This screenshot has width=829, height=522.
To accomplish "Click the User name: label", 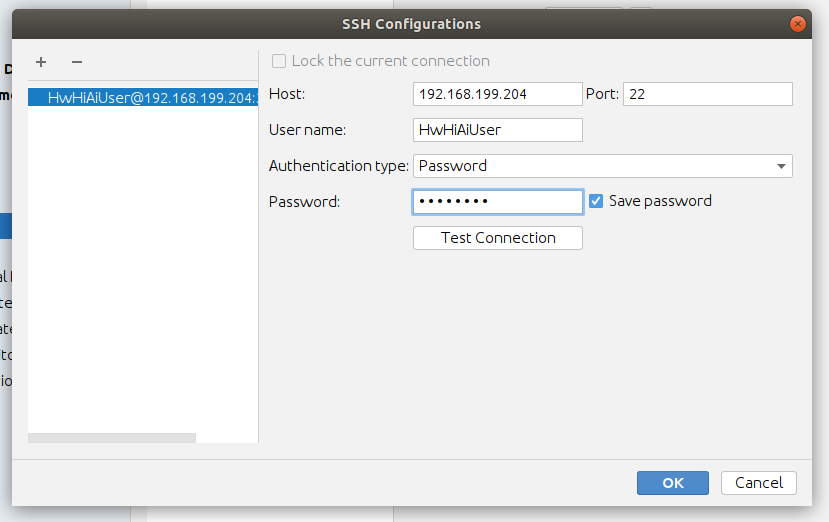I will (309, 130).
